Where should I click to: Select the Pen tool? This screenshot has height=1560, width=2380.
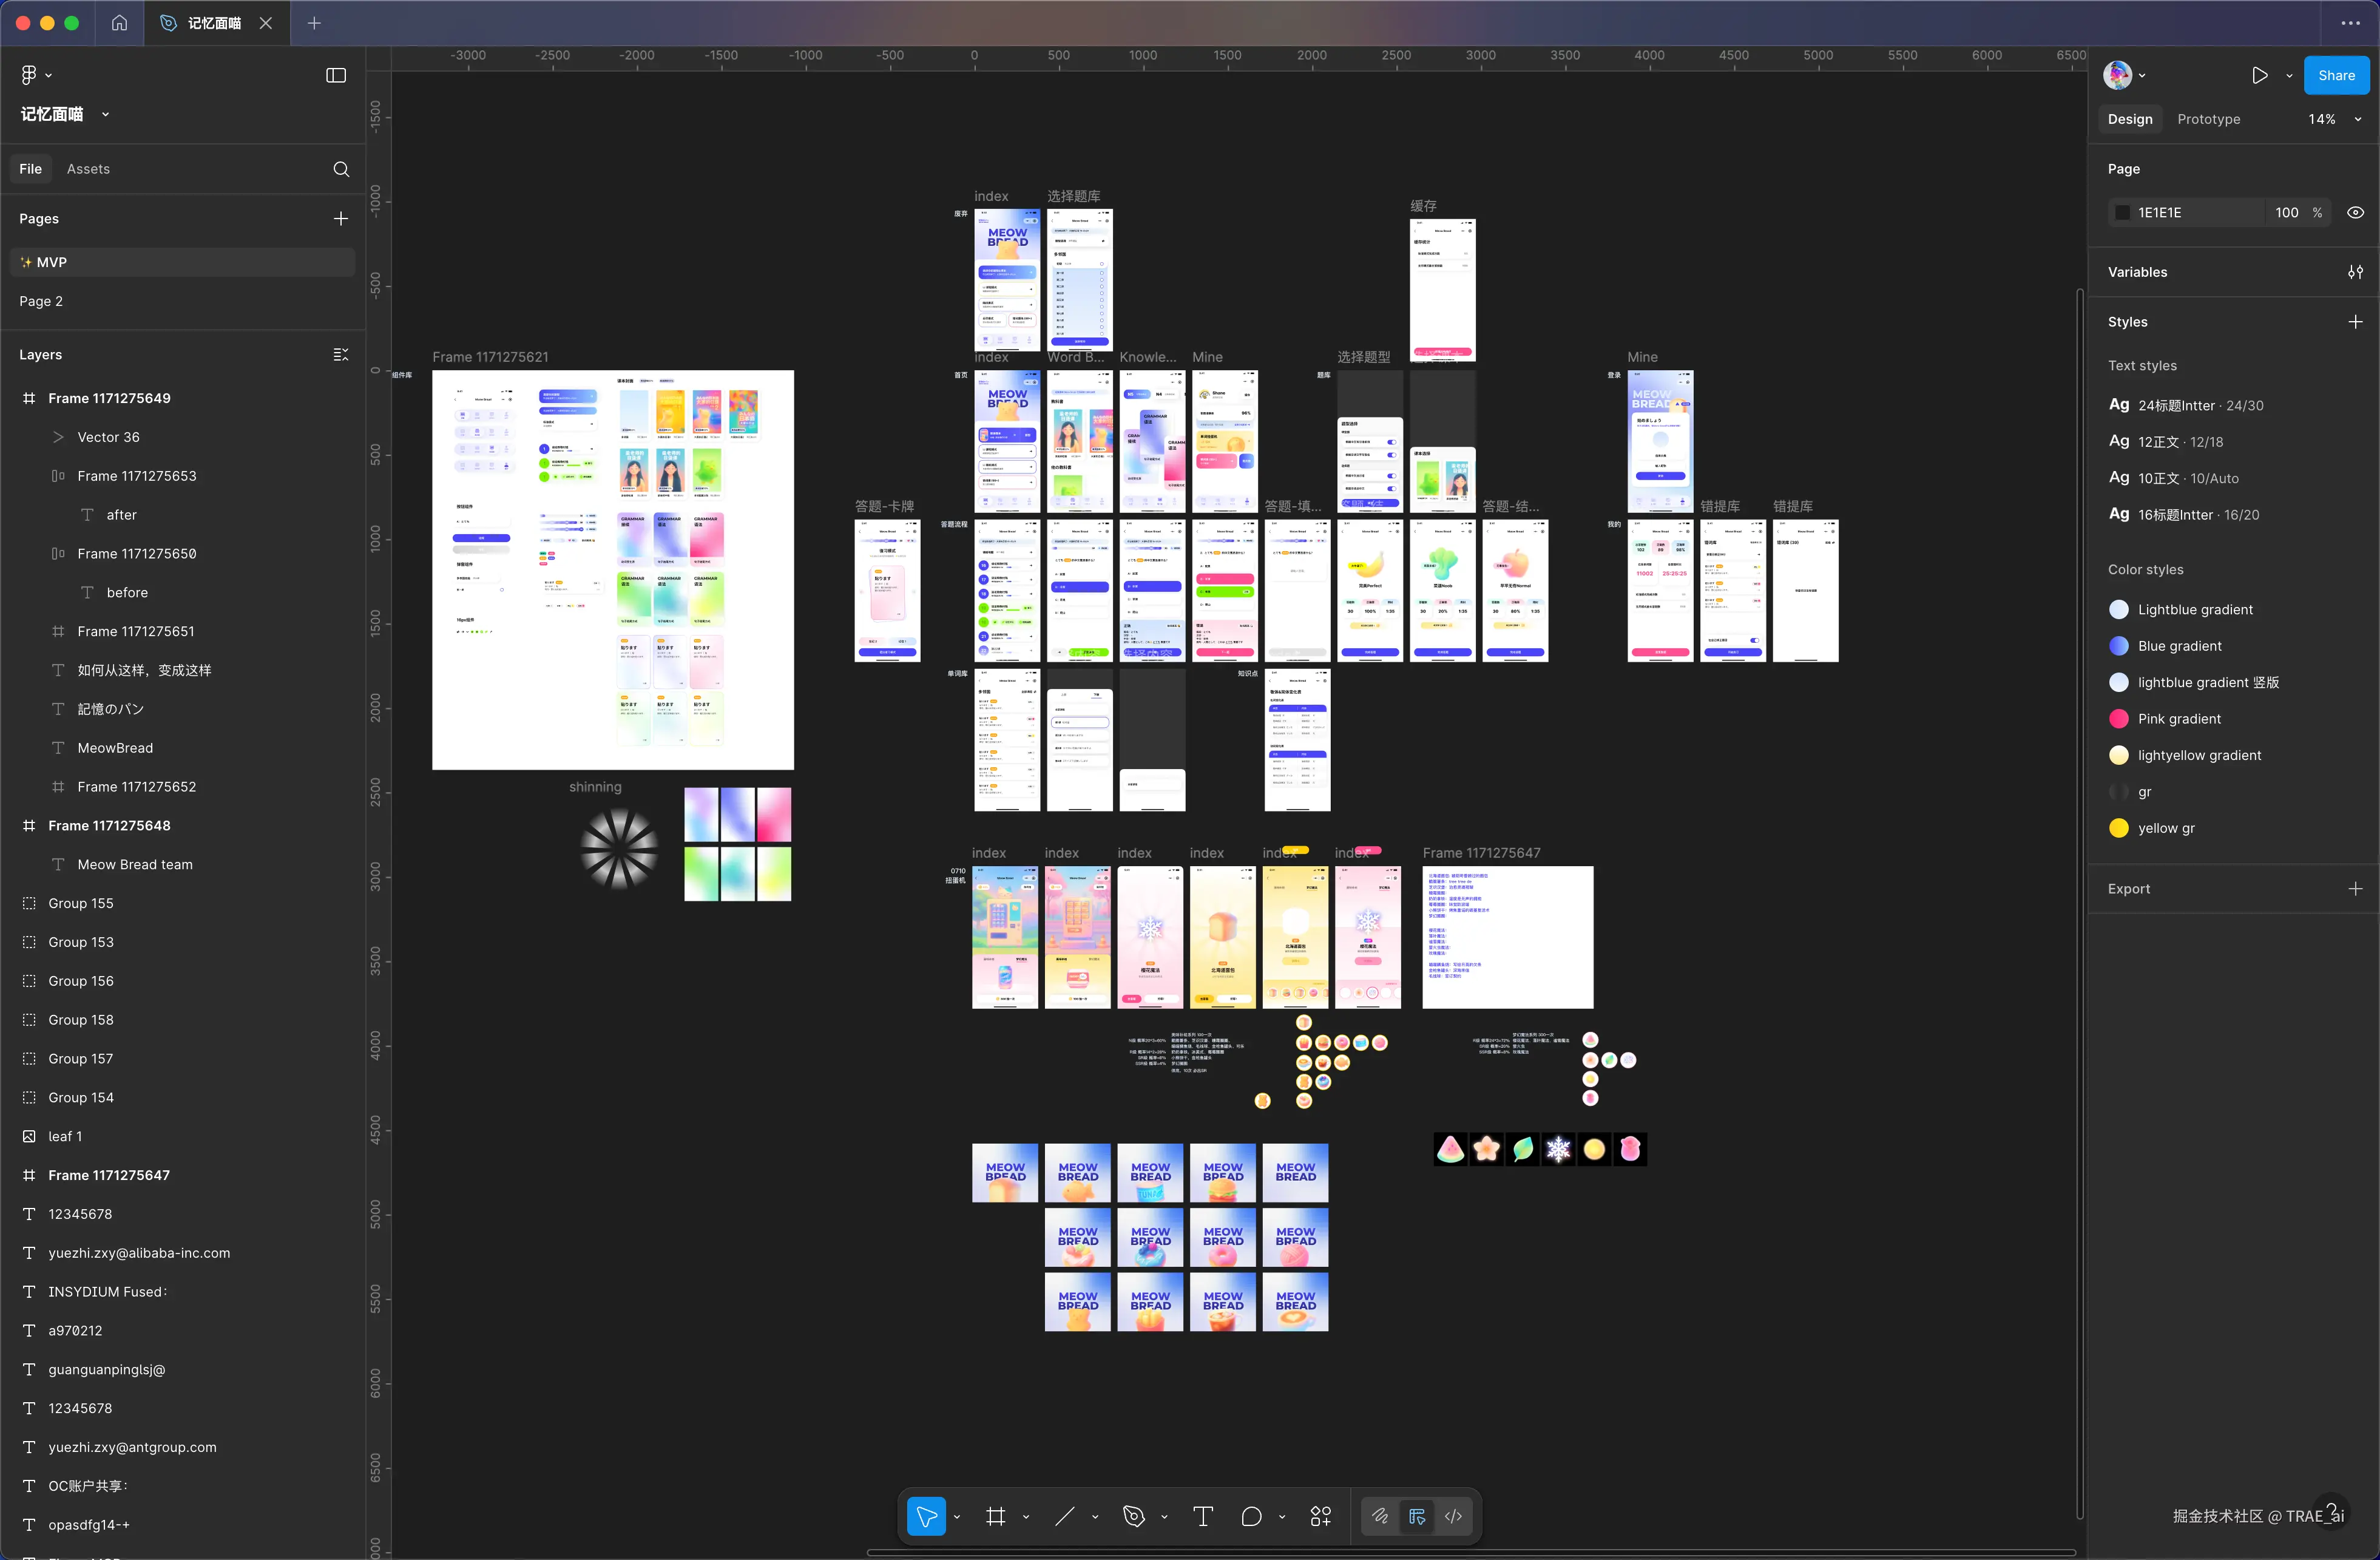click(x=1133, y=1516)
